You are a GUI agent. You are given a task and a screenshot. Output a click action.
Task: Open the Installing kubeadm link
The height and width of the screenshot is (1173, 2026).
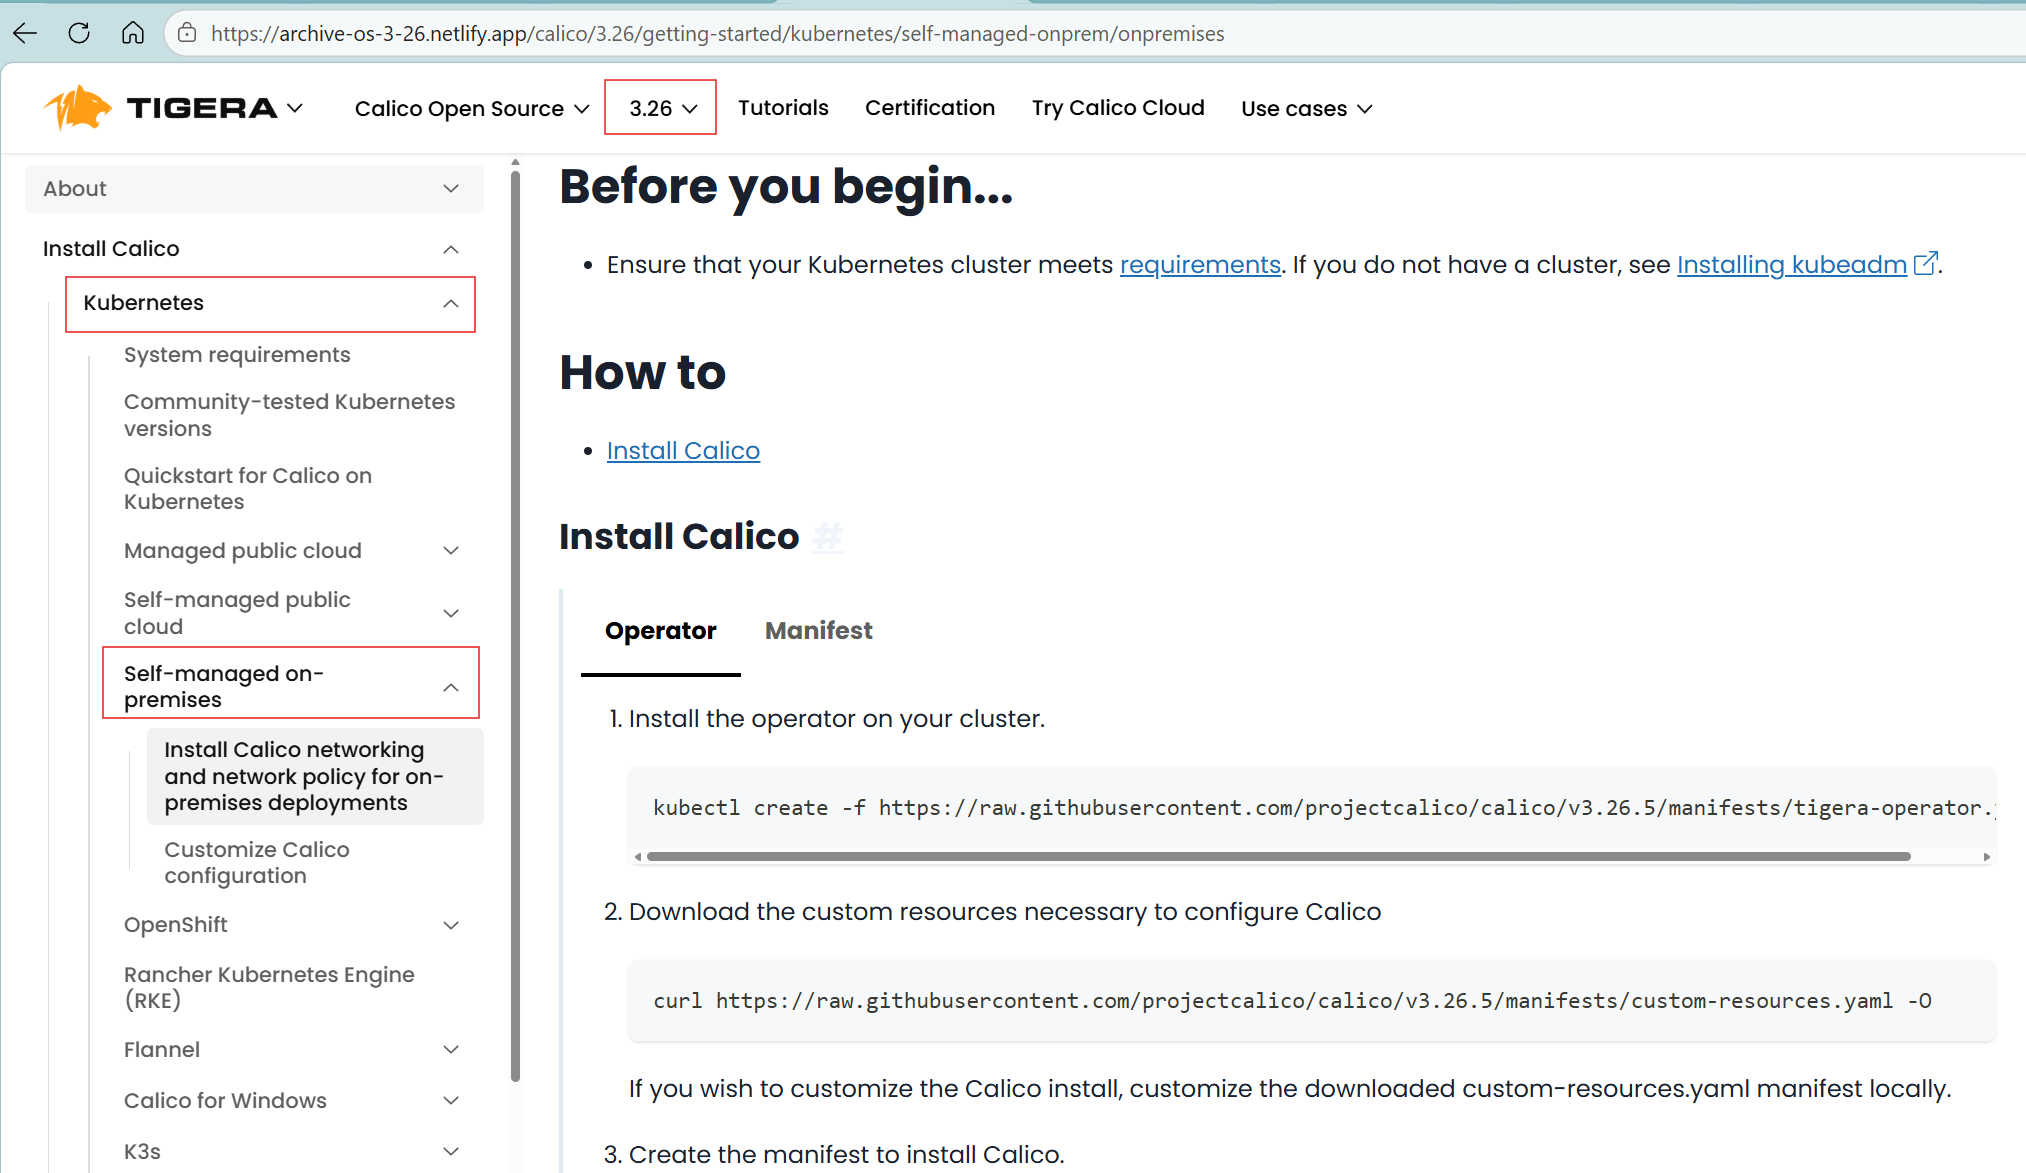pyautogui.click(x=1792, y=265)
